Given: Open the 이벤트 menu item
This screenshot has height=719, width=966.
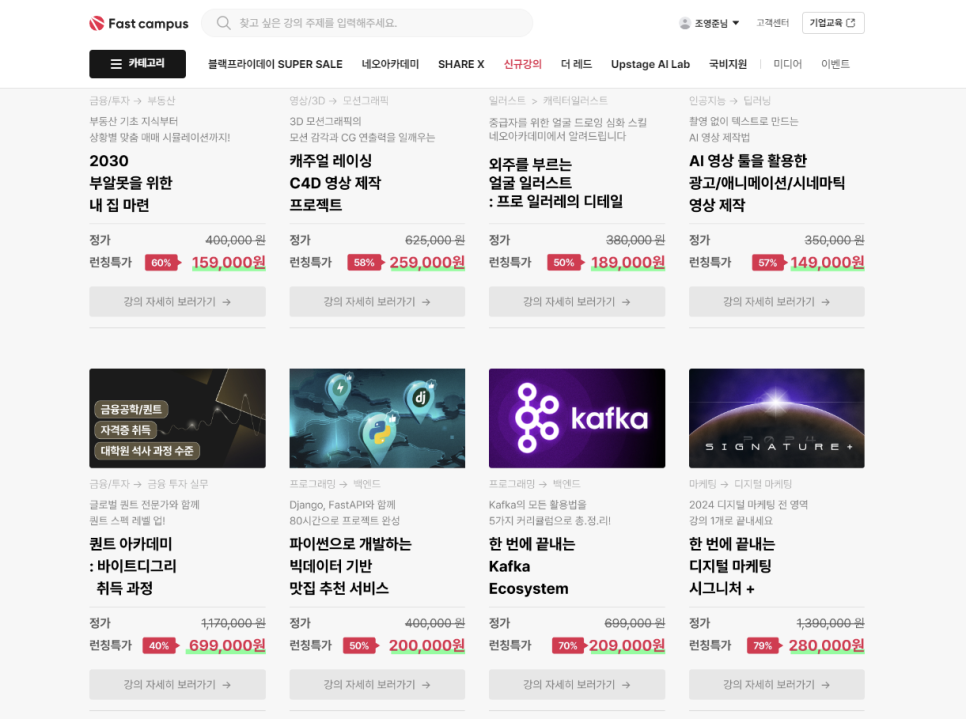Looking at the screenshot, I should [x=835, y=64].
